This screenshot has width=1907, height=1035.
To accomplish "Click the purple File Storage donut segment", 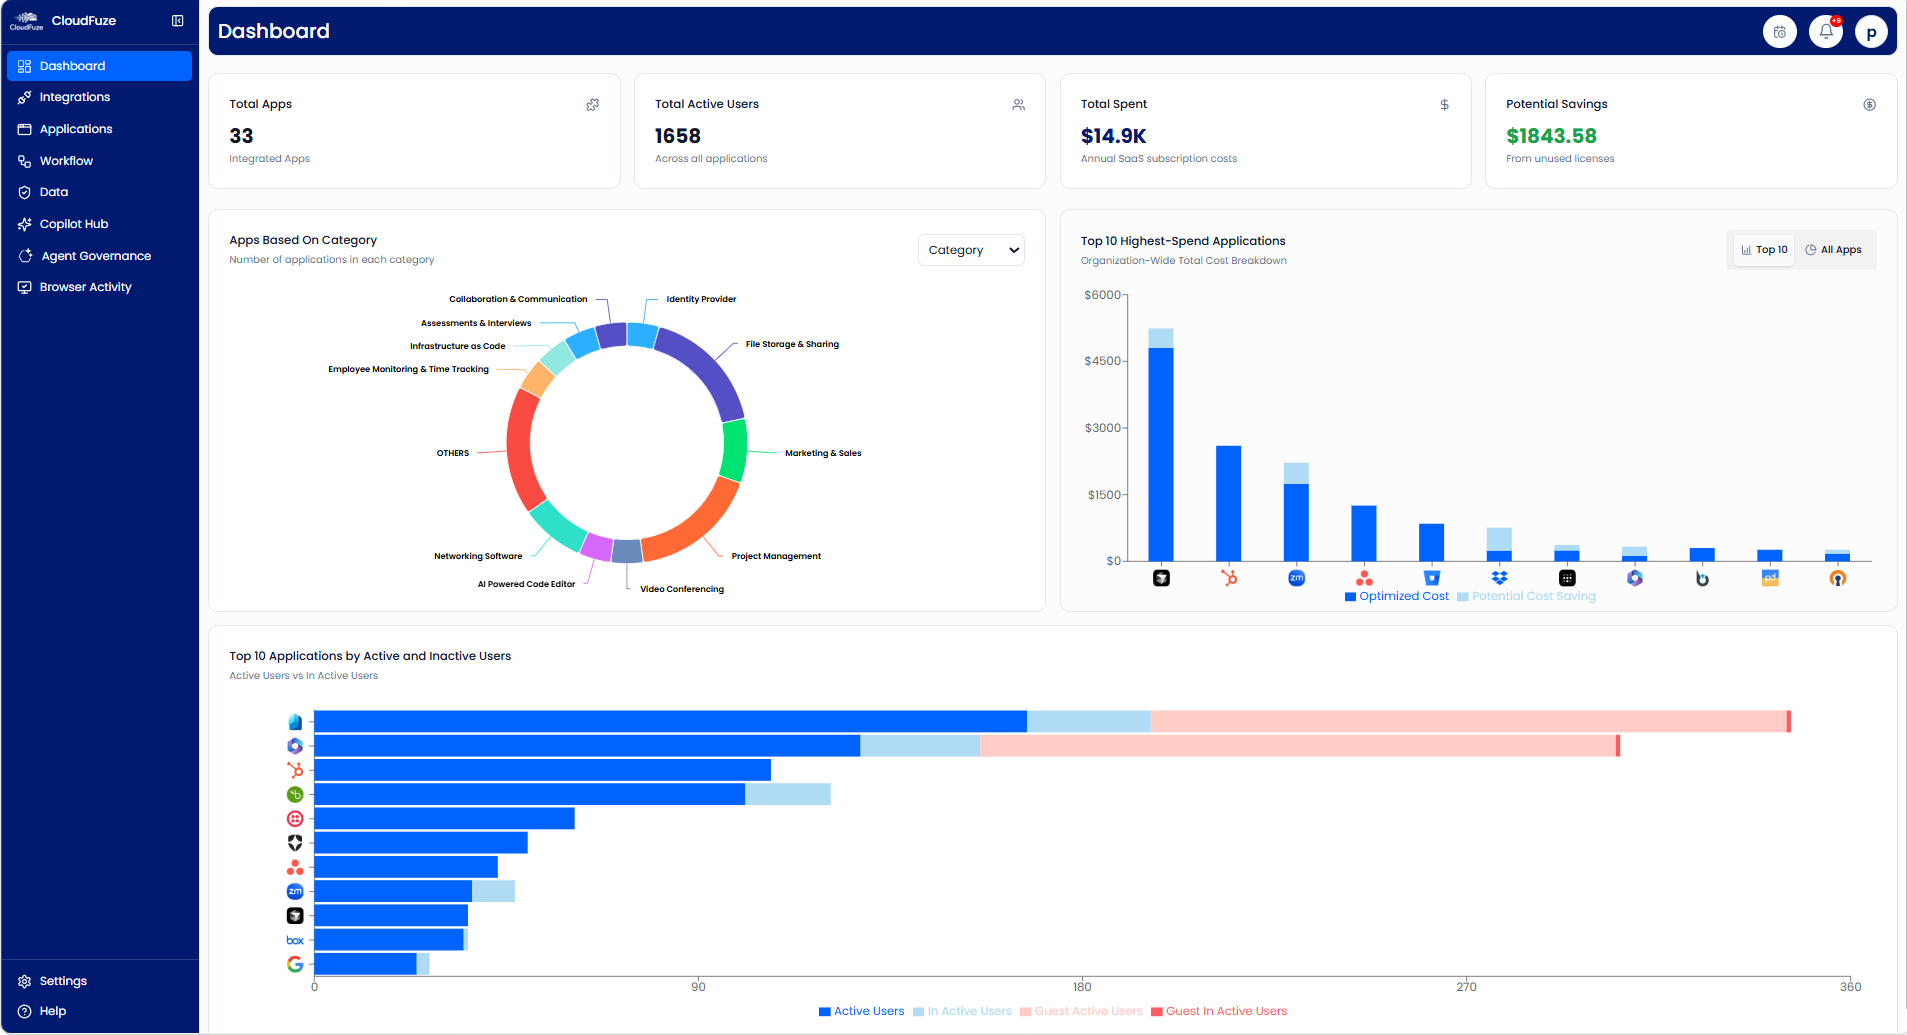I will (708, 370).
